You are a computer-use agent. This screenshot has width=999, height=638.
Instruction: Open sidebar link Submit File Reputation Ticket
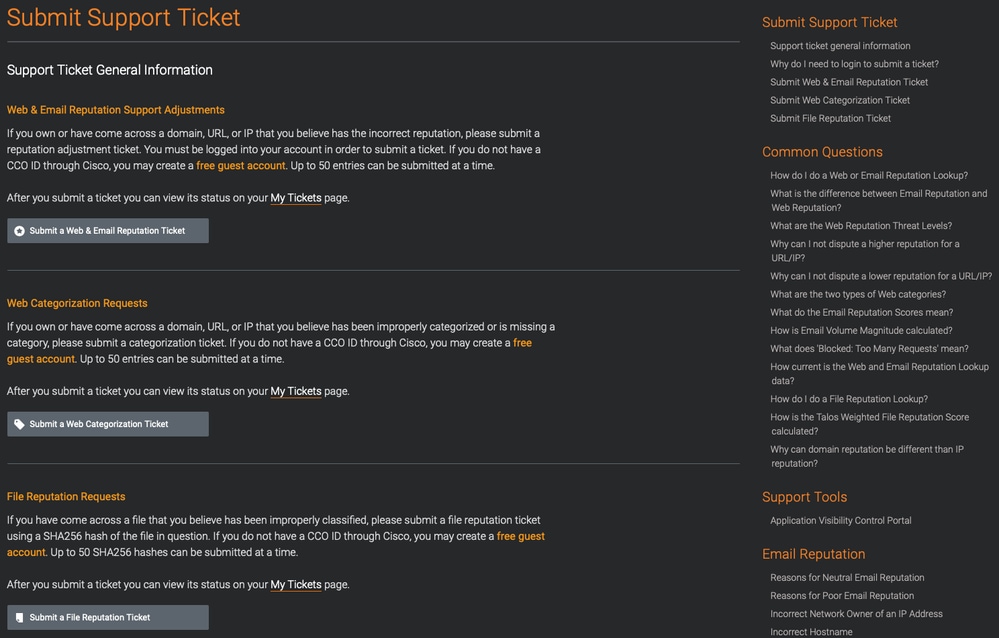[x=830, y=119]
